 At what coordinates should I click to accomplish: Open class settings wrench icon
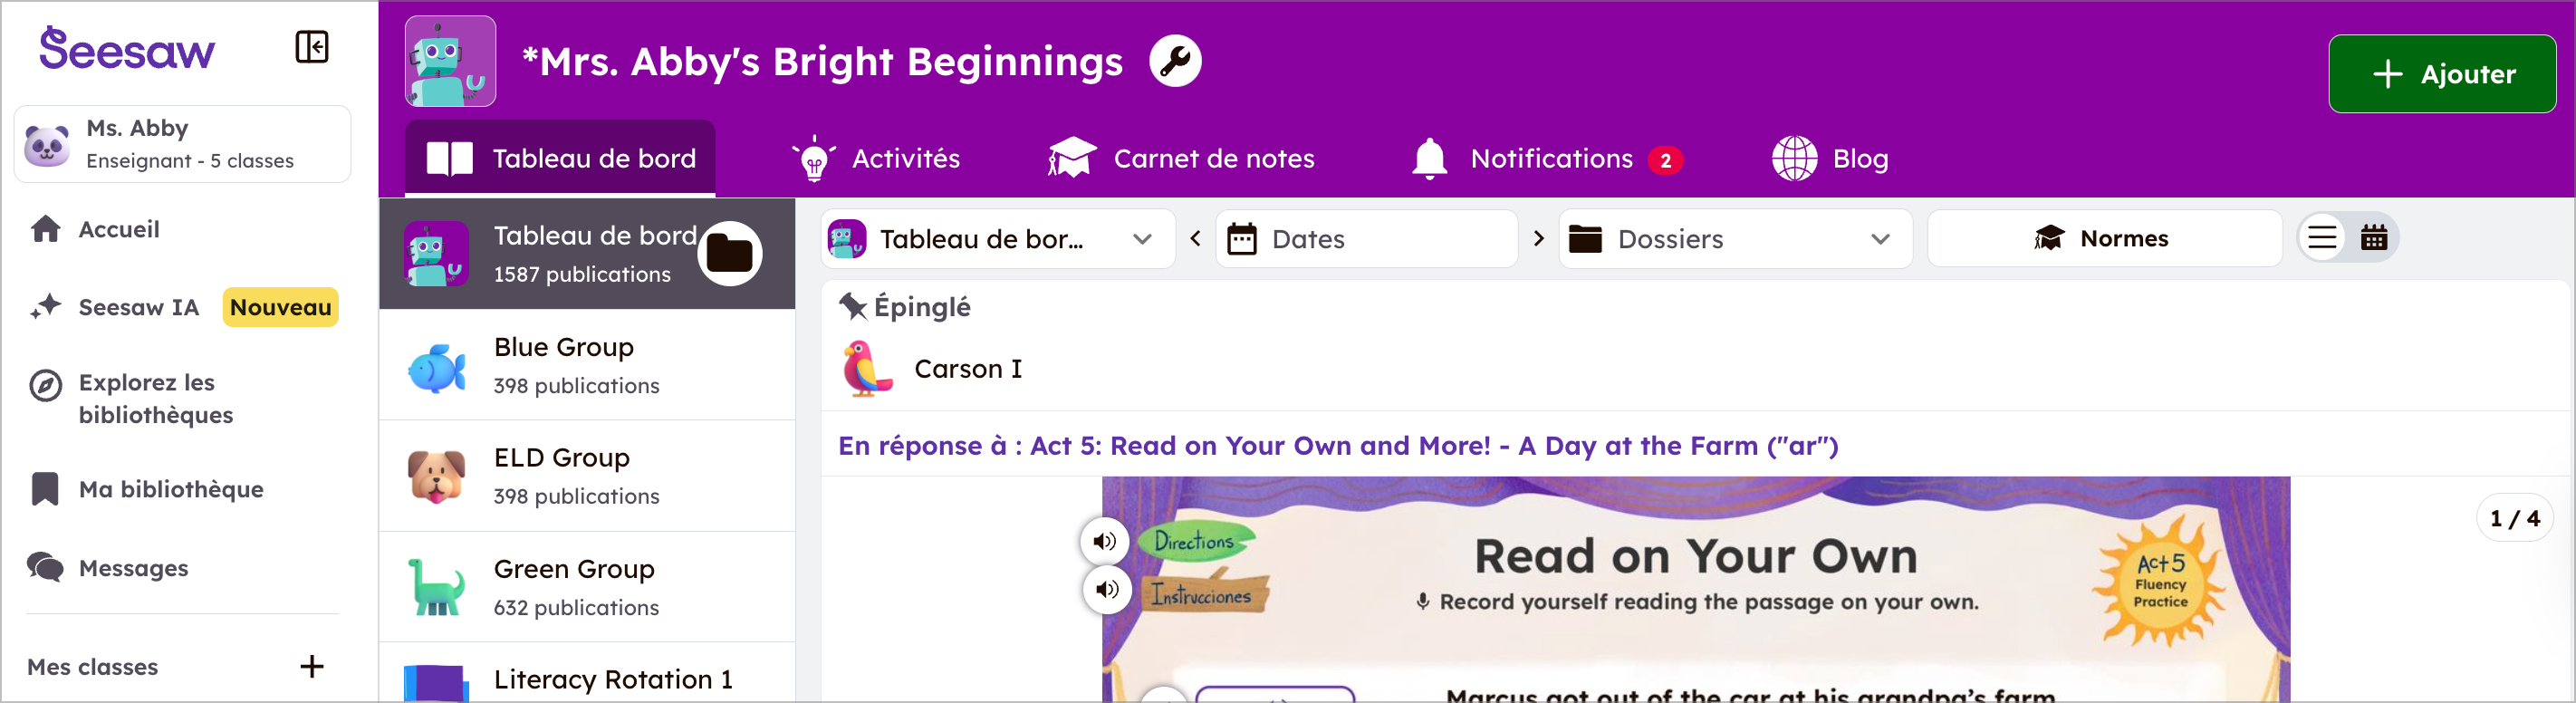tap(1174, 61)
